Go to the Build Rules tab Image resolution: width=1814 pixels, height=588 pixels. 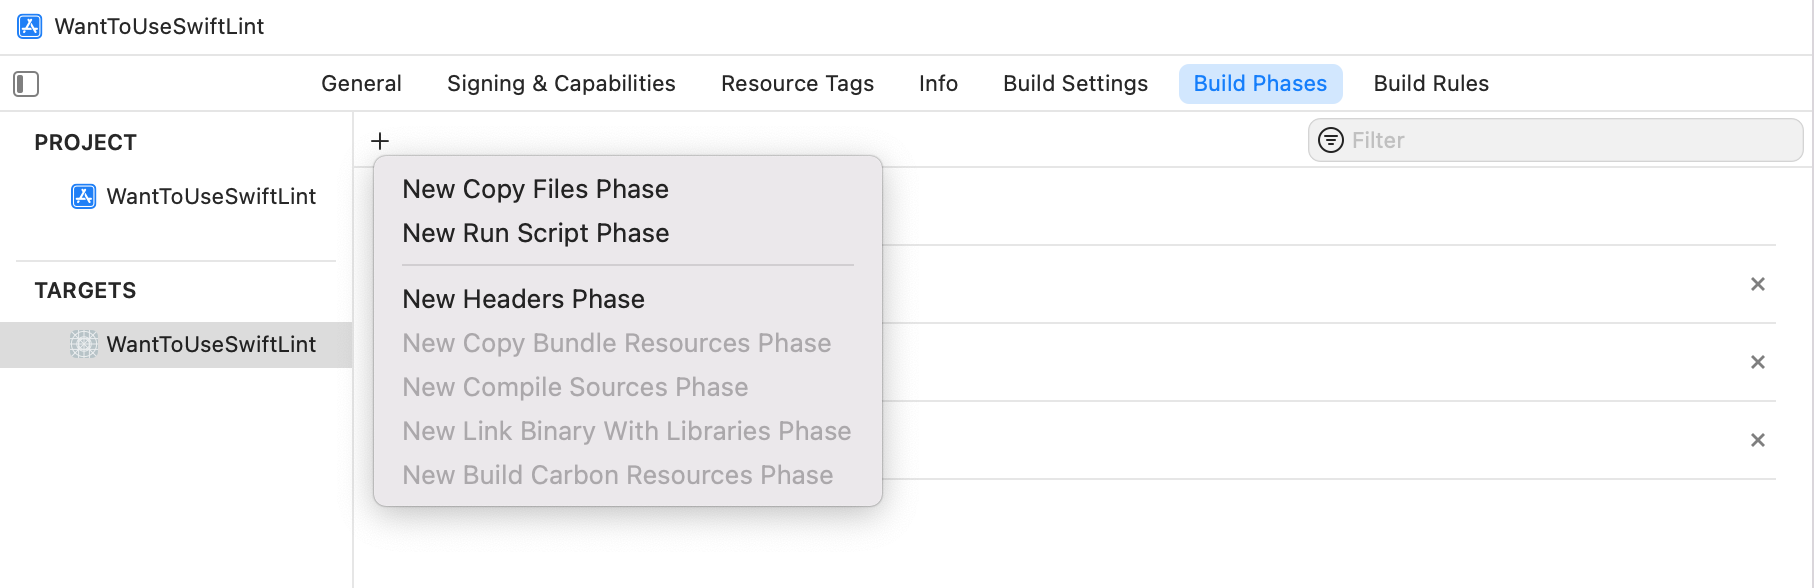pyautogui.click(x=1431, y=84)
